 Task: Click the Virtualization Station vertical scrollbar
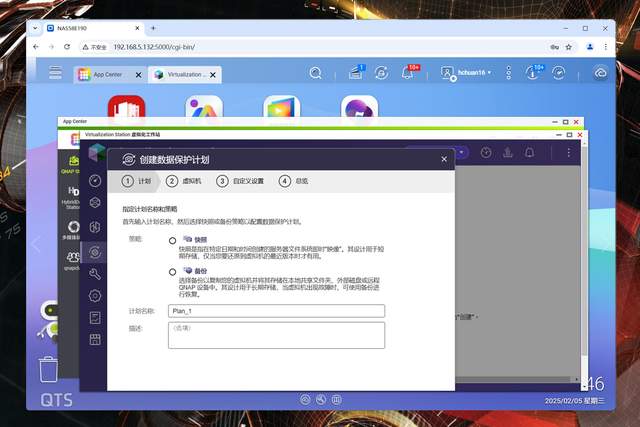click(x=584, y=249)
